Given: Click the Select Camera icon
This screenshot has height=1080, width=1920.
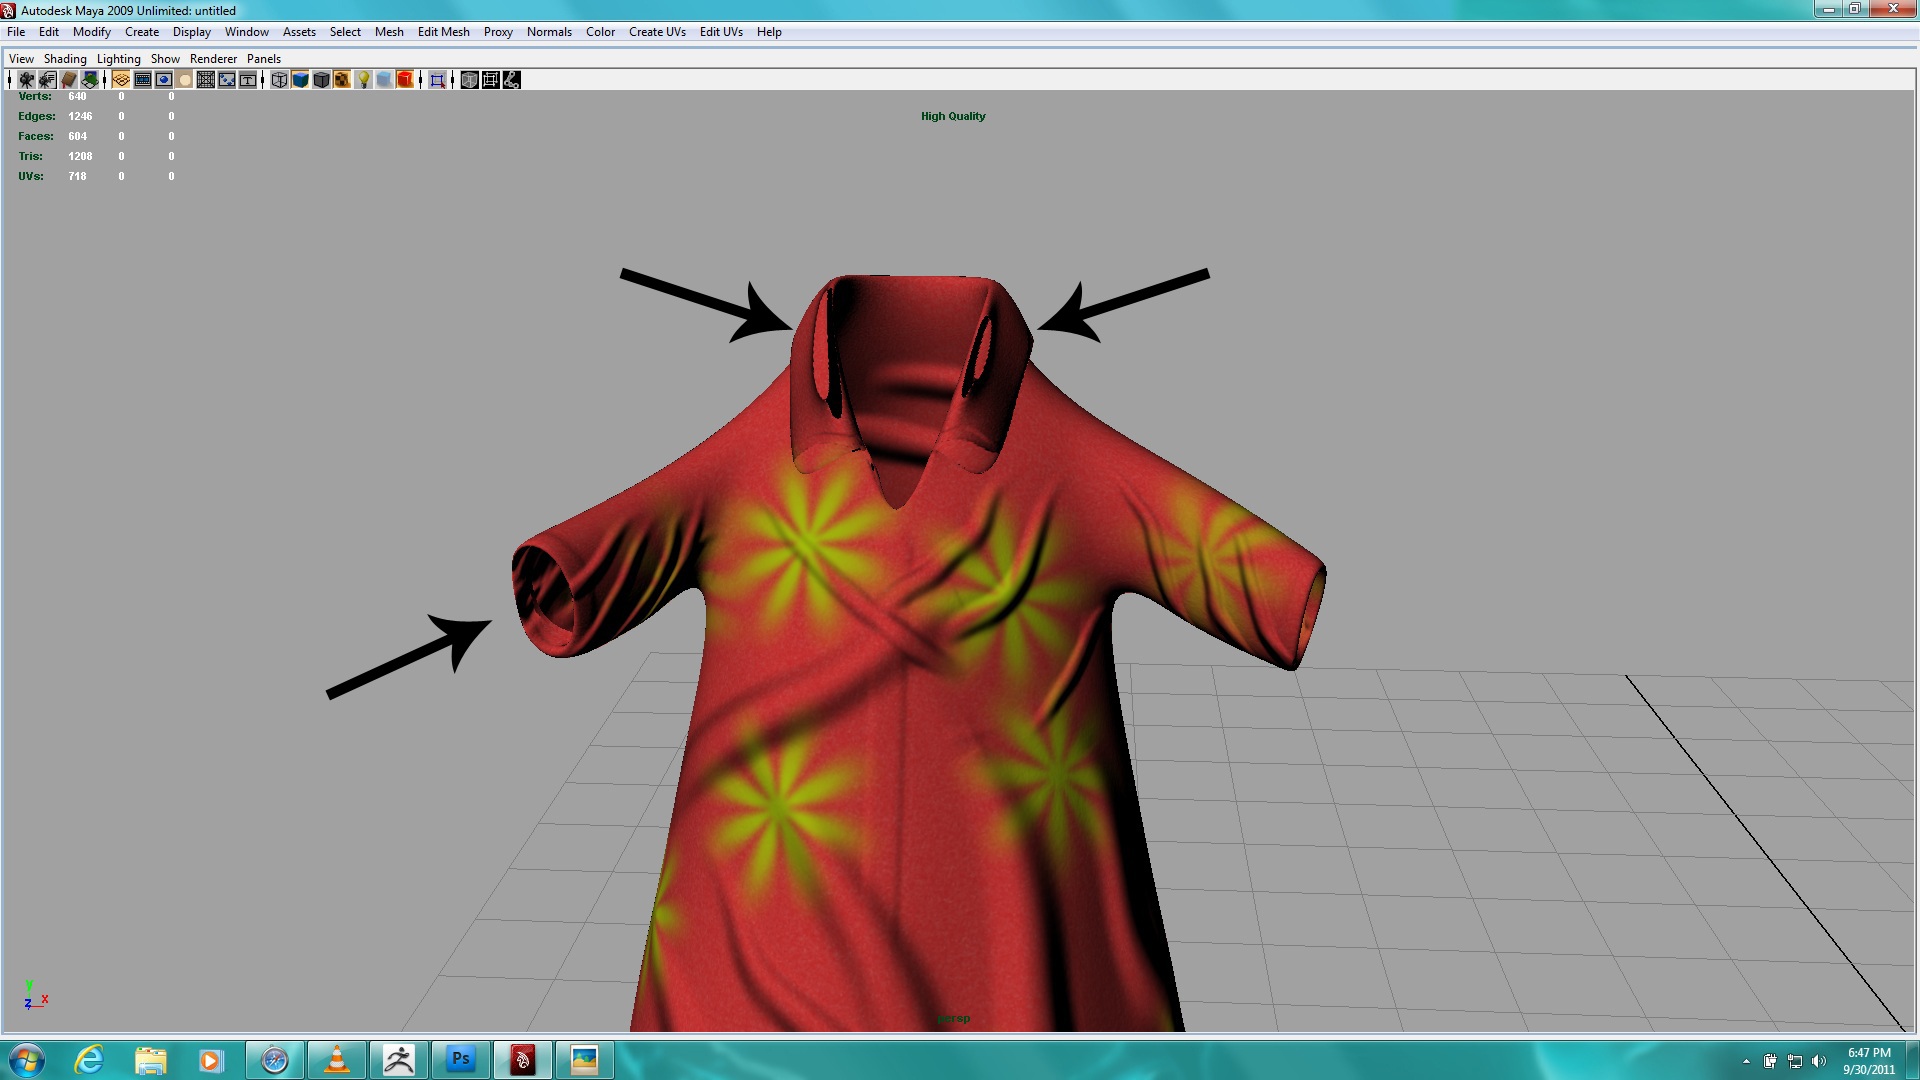Looking at the screenshot, I should point(27,80).
